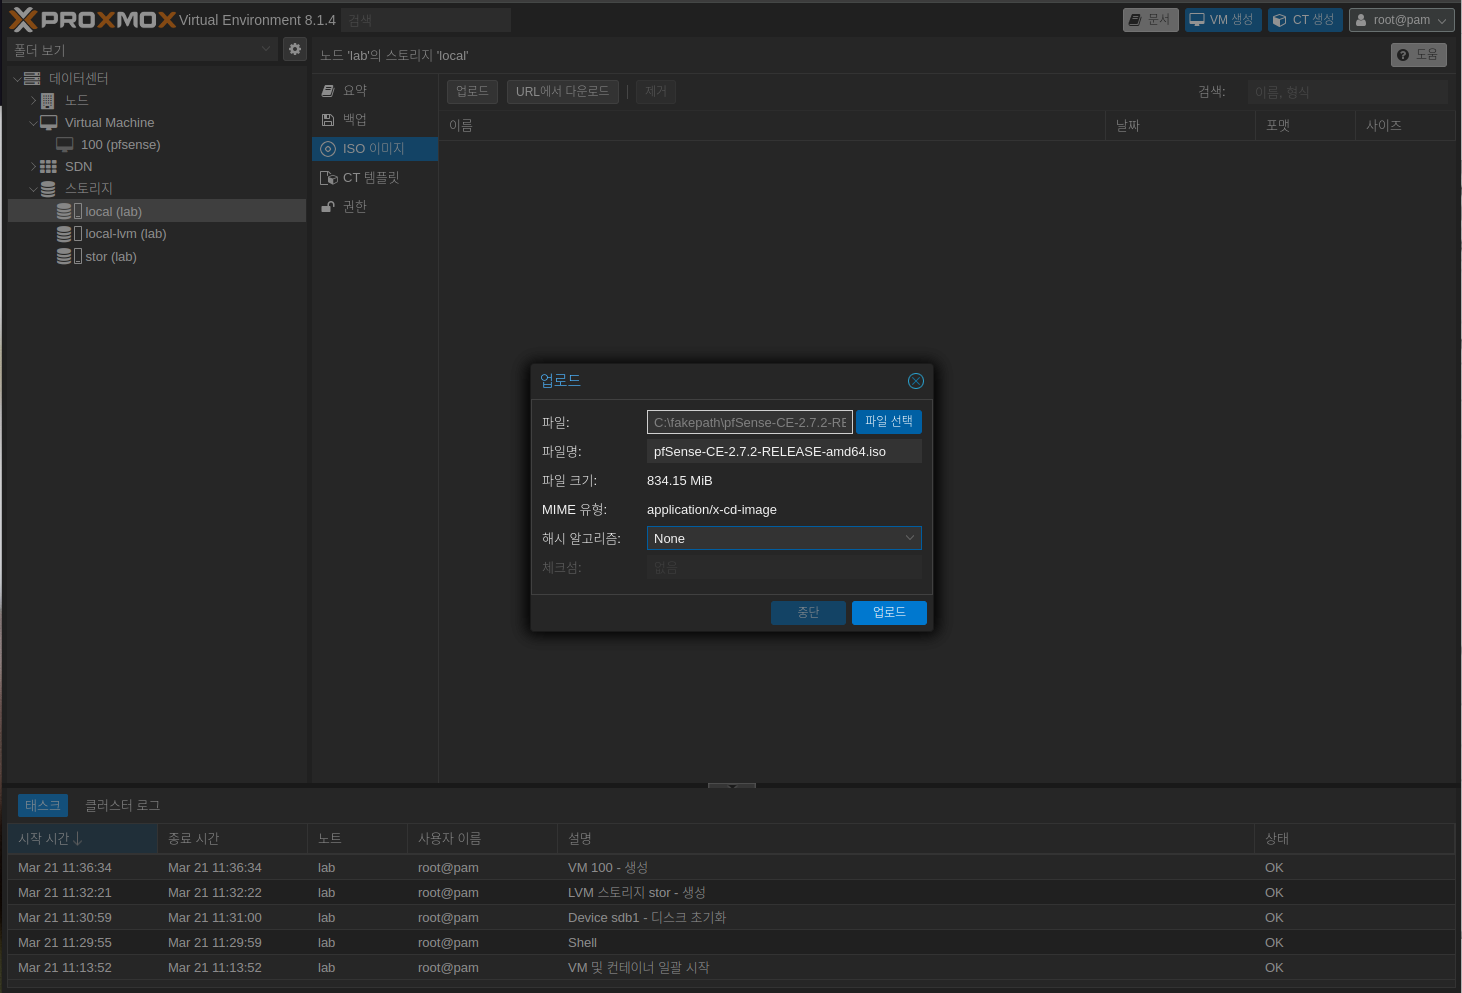Click the Create CT button
1462x993 pixels.
point(1305,20)
